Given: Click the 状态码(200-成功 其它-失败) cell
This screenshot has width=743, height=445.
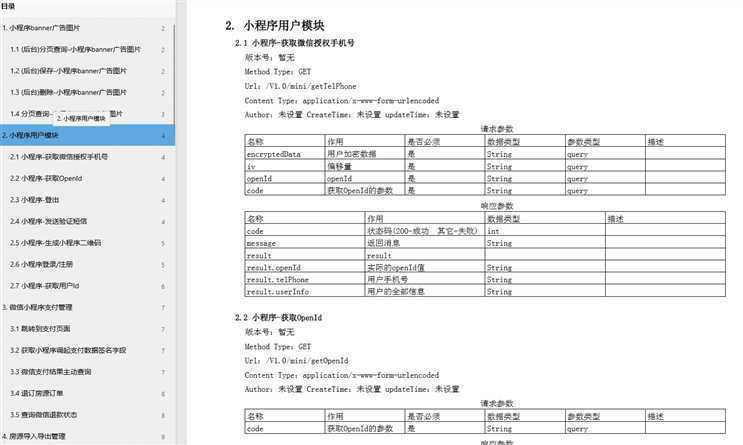Looking at the screenshot, I should tap(425, 231).
